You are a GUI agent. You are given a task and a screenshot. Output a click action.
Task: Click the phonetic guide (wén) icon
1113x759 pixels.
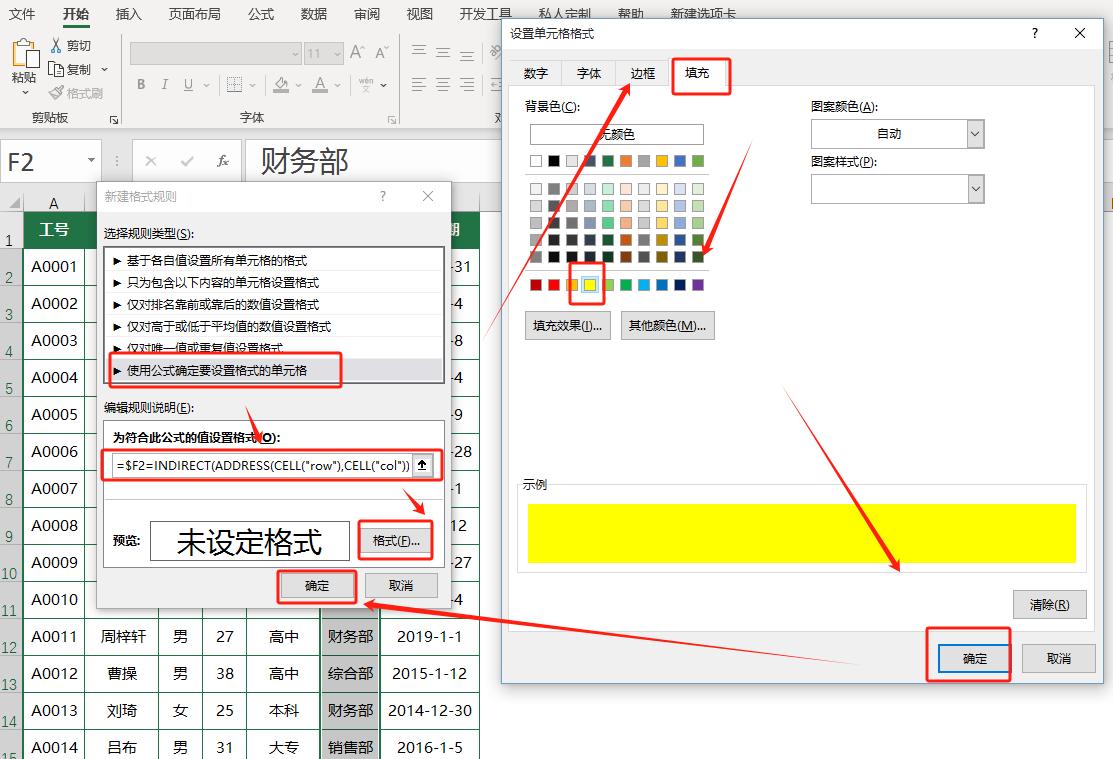click(x=366, y=84)
